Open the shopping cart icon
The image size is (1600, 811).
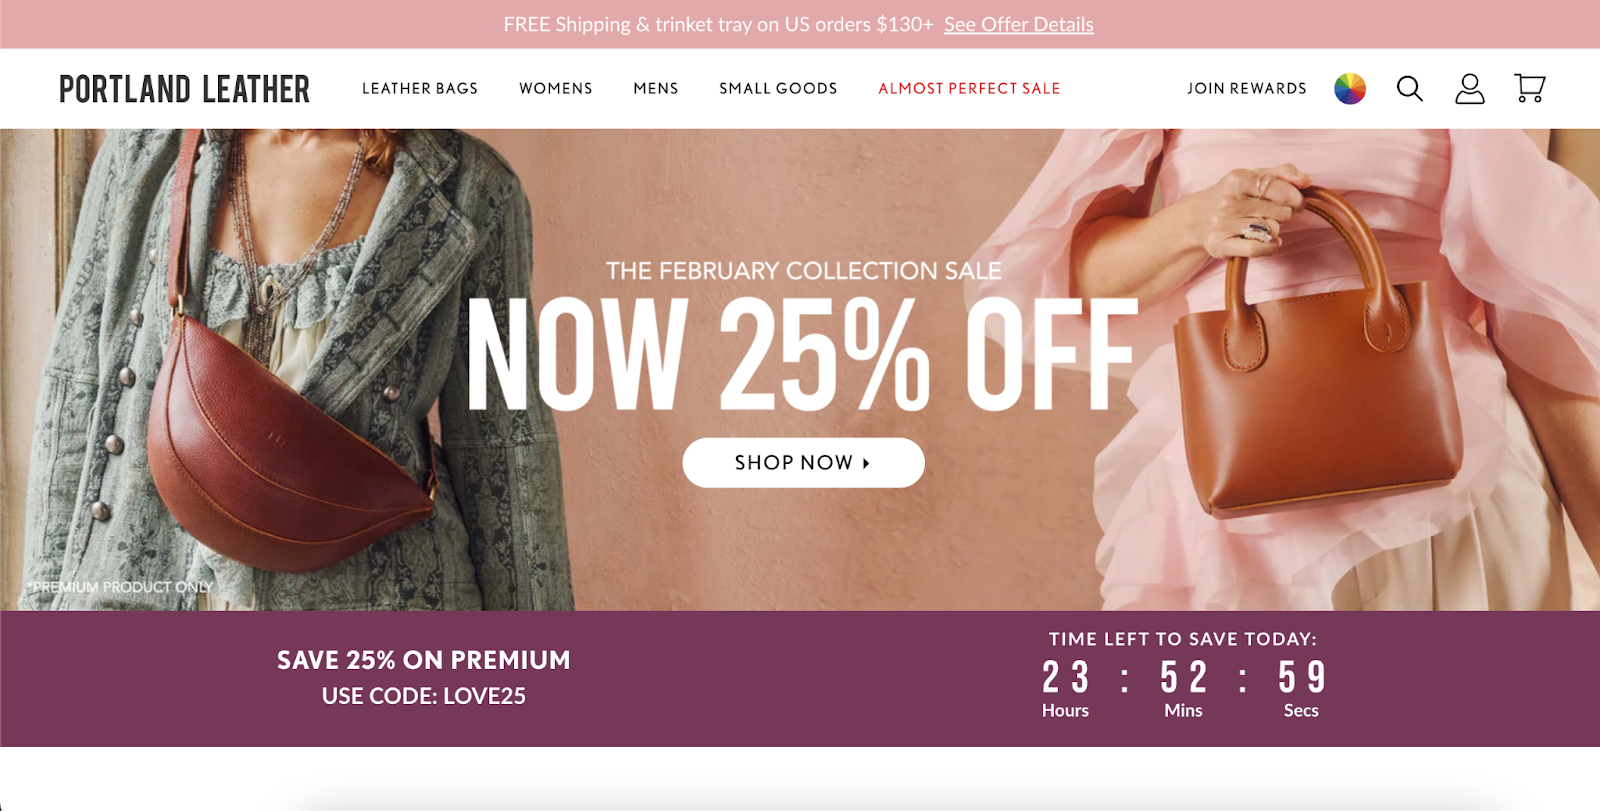[1529, 88]
